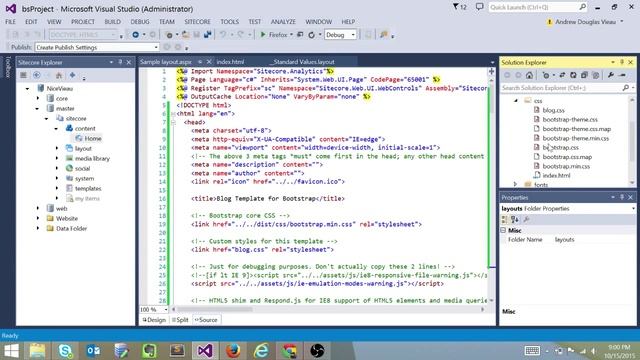Screen dimensions: 640x360
Task: Collapse the css folder in Solution Explorer
Action: coord(516,100)
